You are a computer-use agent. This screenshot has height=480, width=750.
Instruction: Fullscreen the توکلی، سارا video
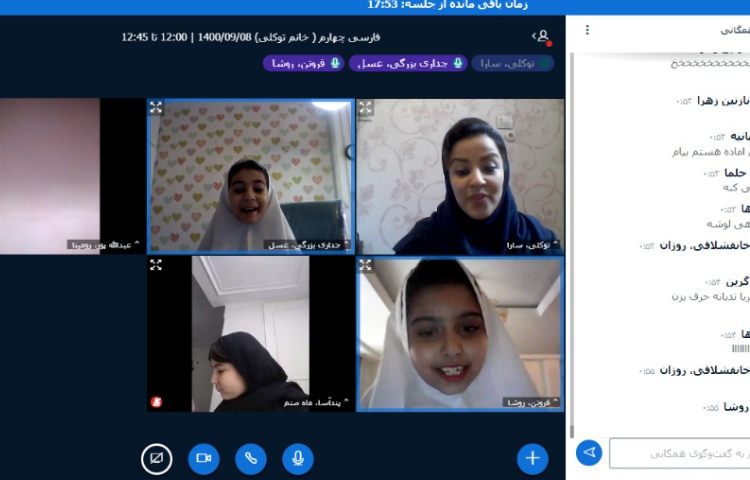coord(365,107)
